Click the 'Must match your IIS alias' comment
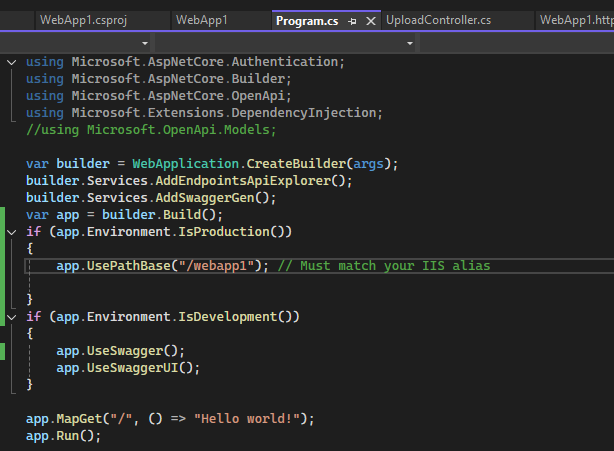614x451 pixels. click(x=384, y=266)
